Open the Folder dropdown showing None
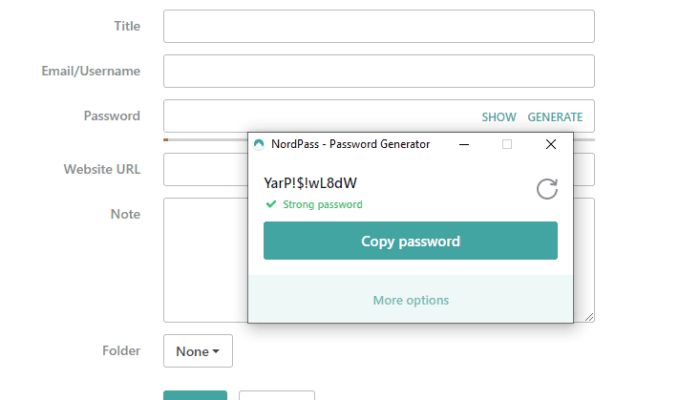700x400 pixels. pyautogui.click(x=198, y=351)
